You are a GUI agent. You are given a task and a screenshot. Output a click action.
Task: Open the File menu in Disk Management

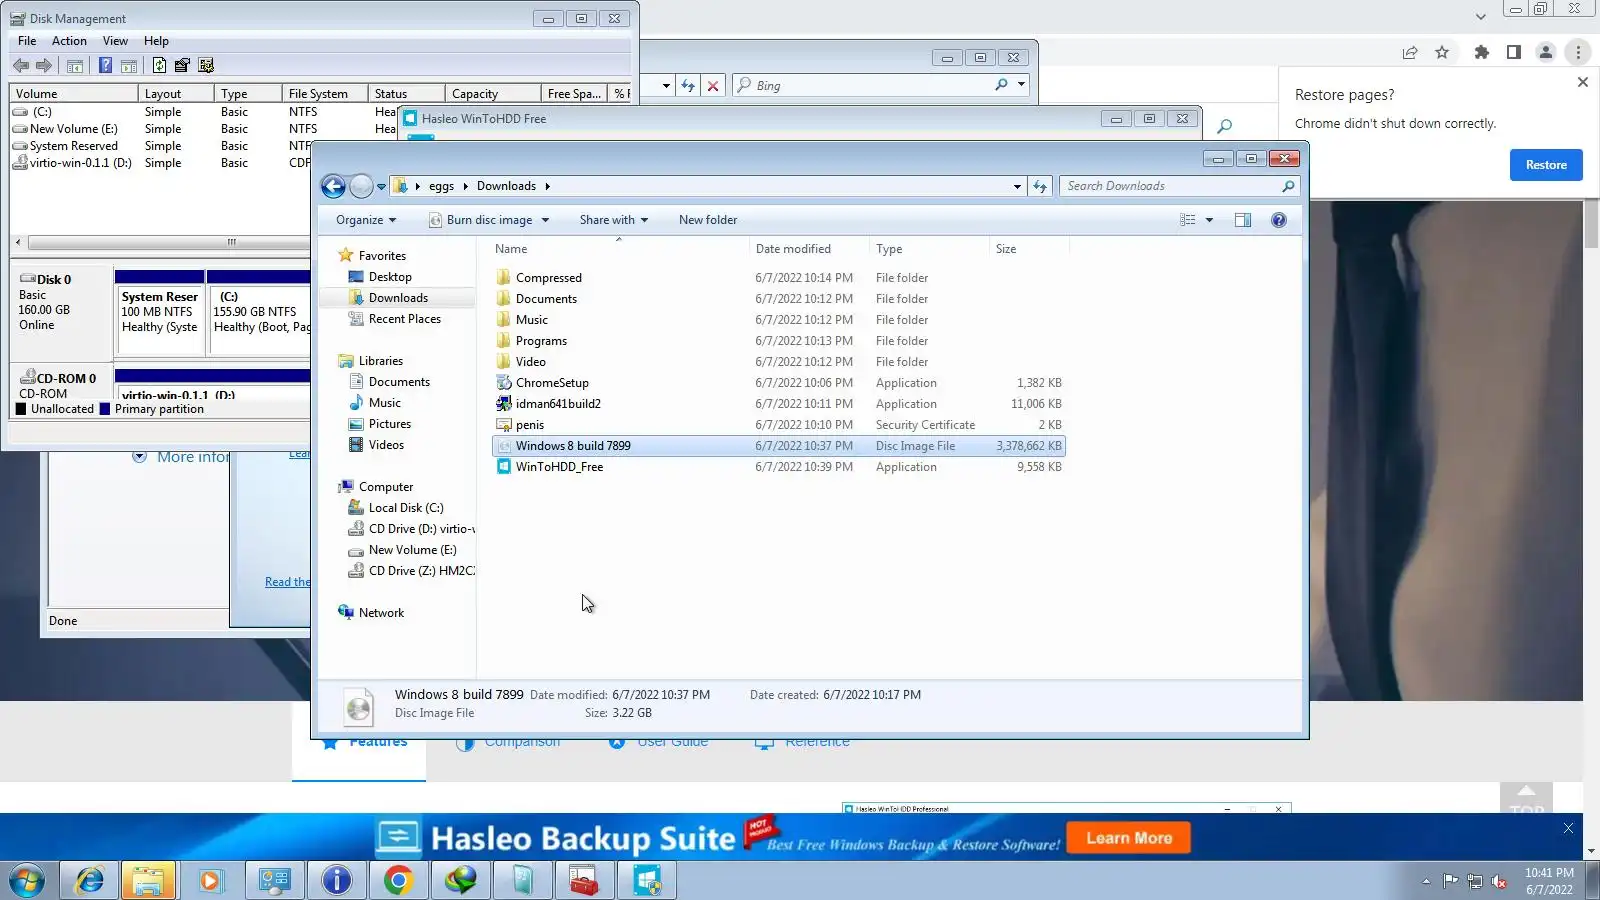click(x=27, y=41)
